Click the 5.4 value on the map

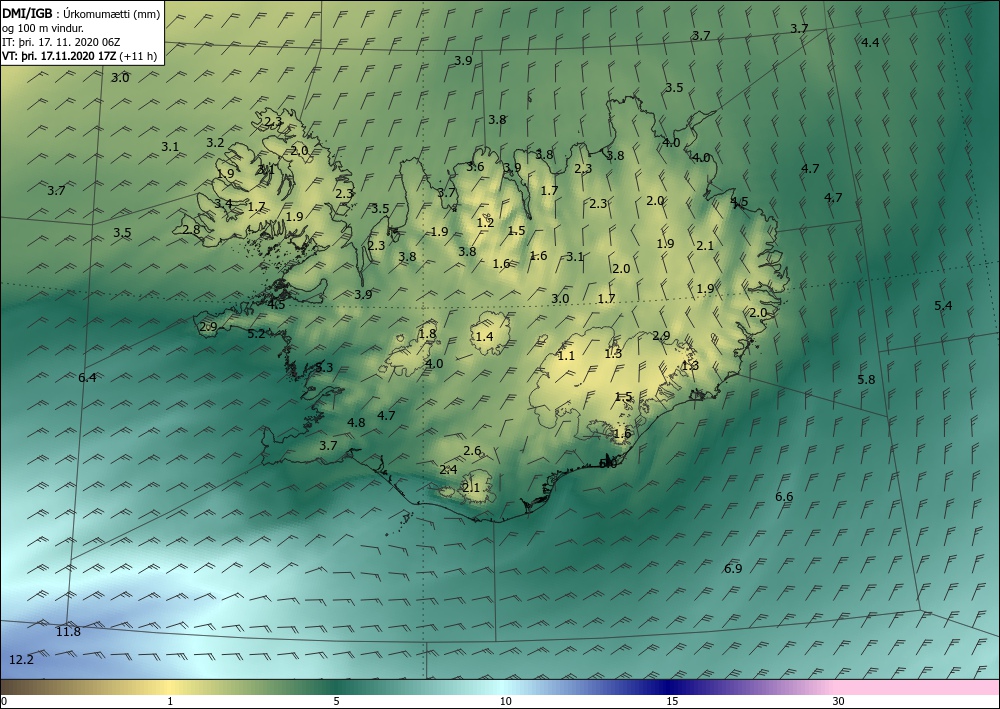(943, 305)
